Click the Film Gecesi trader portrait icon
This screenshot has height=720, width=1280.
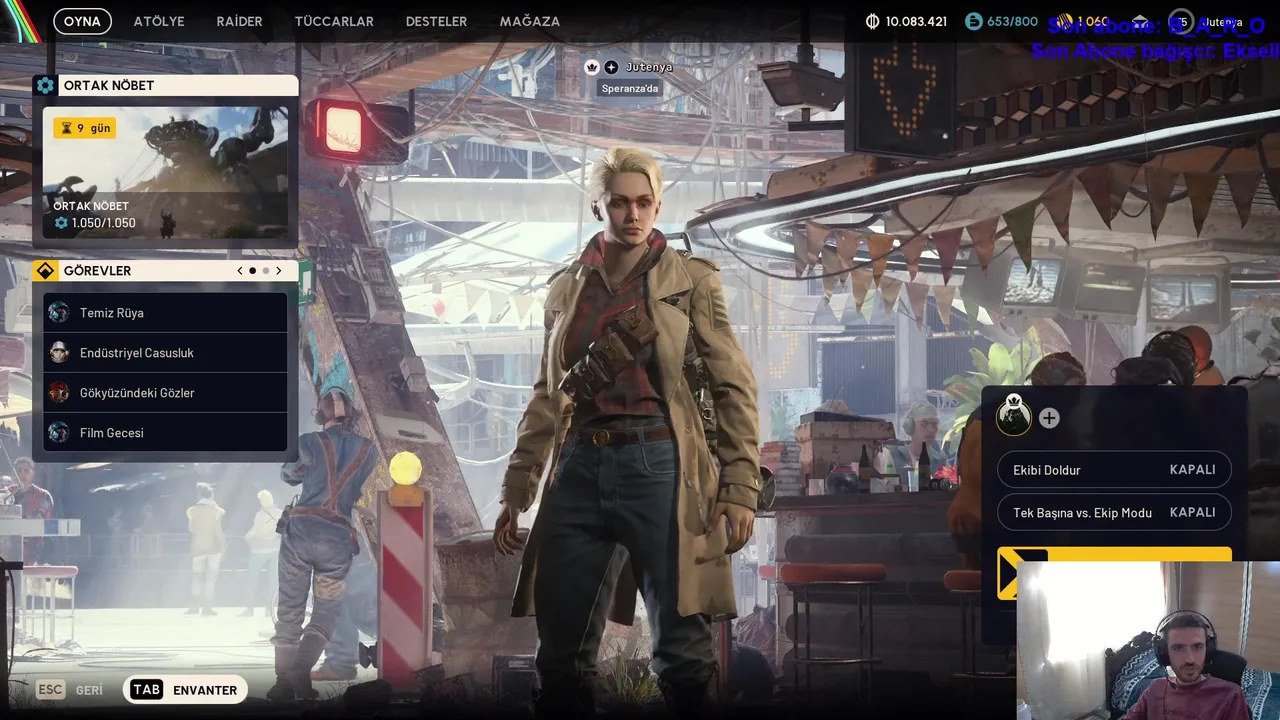point(59,433)
